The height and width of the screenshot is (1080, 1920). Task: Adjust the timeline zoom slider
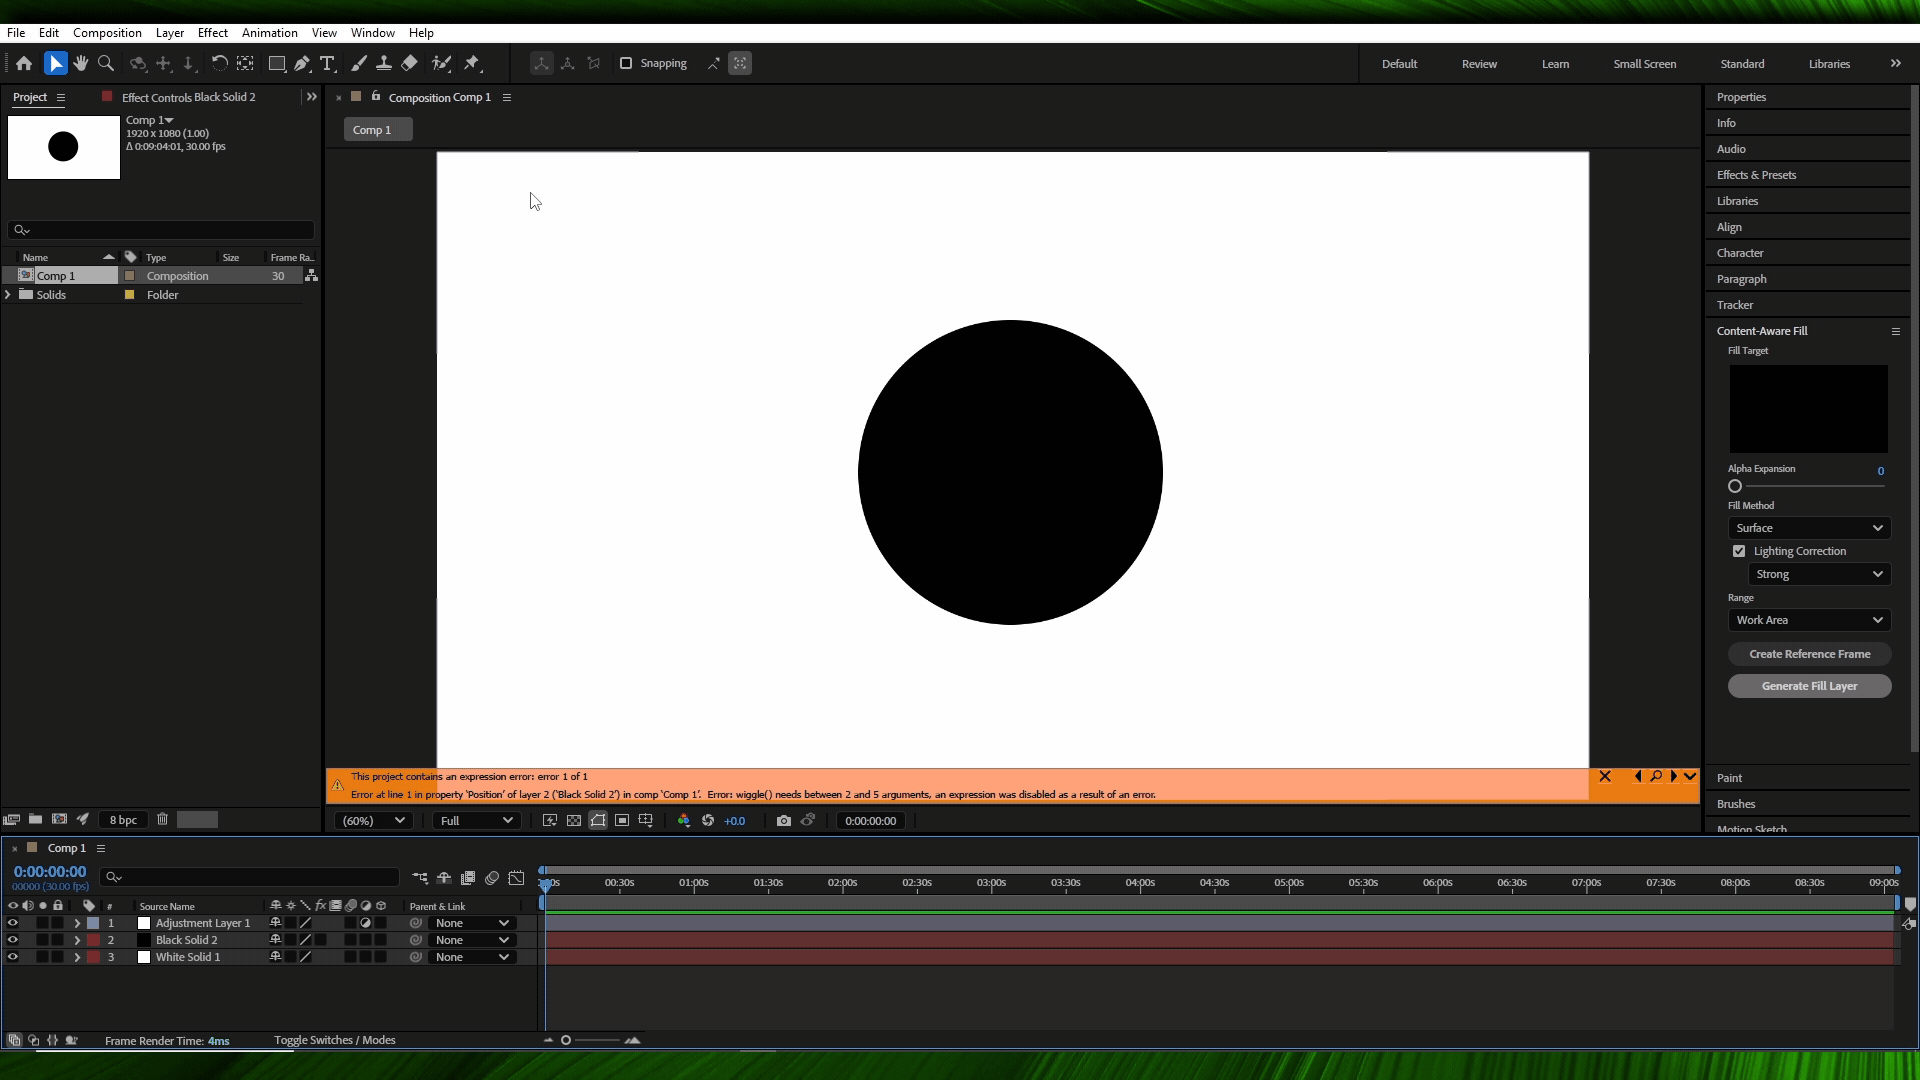point(566,1041)
